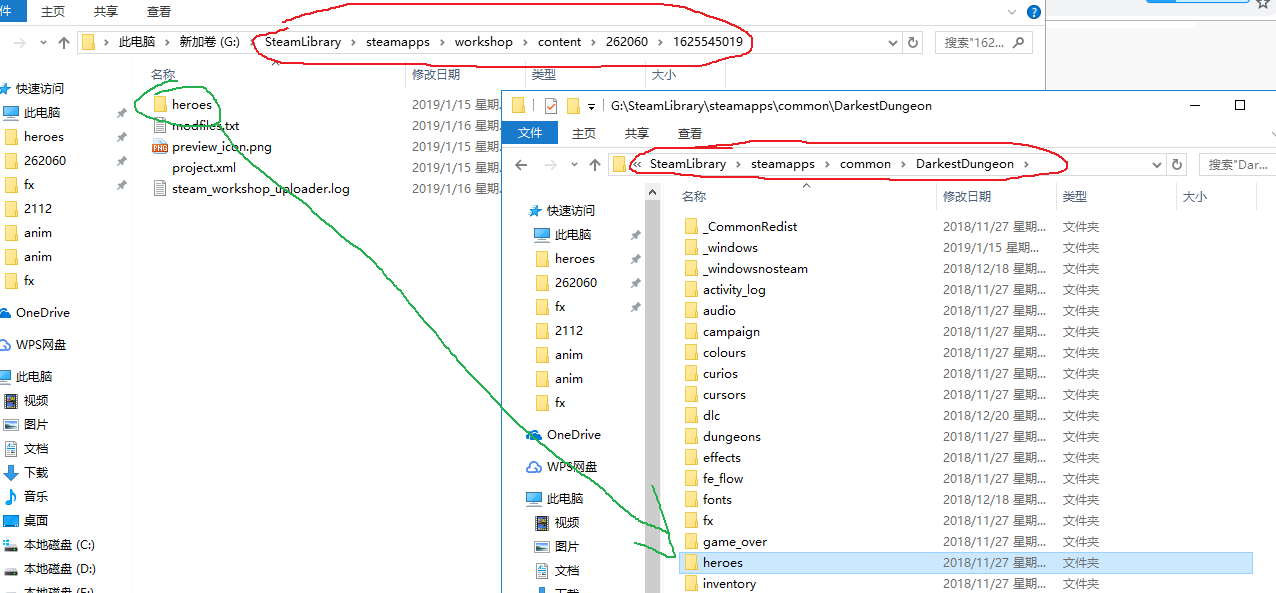The image size is (1276, 593).
Task: Select 262060 in back window sidebar
Action: click(45, 161)
